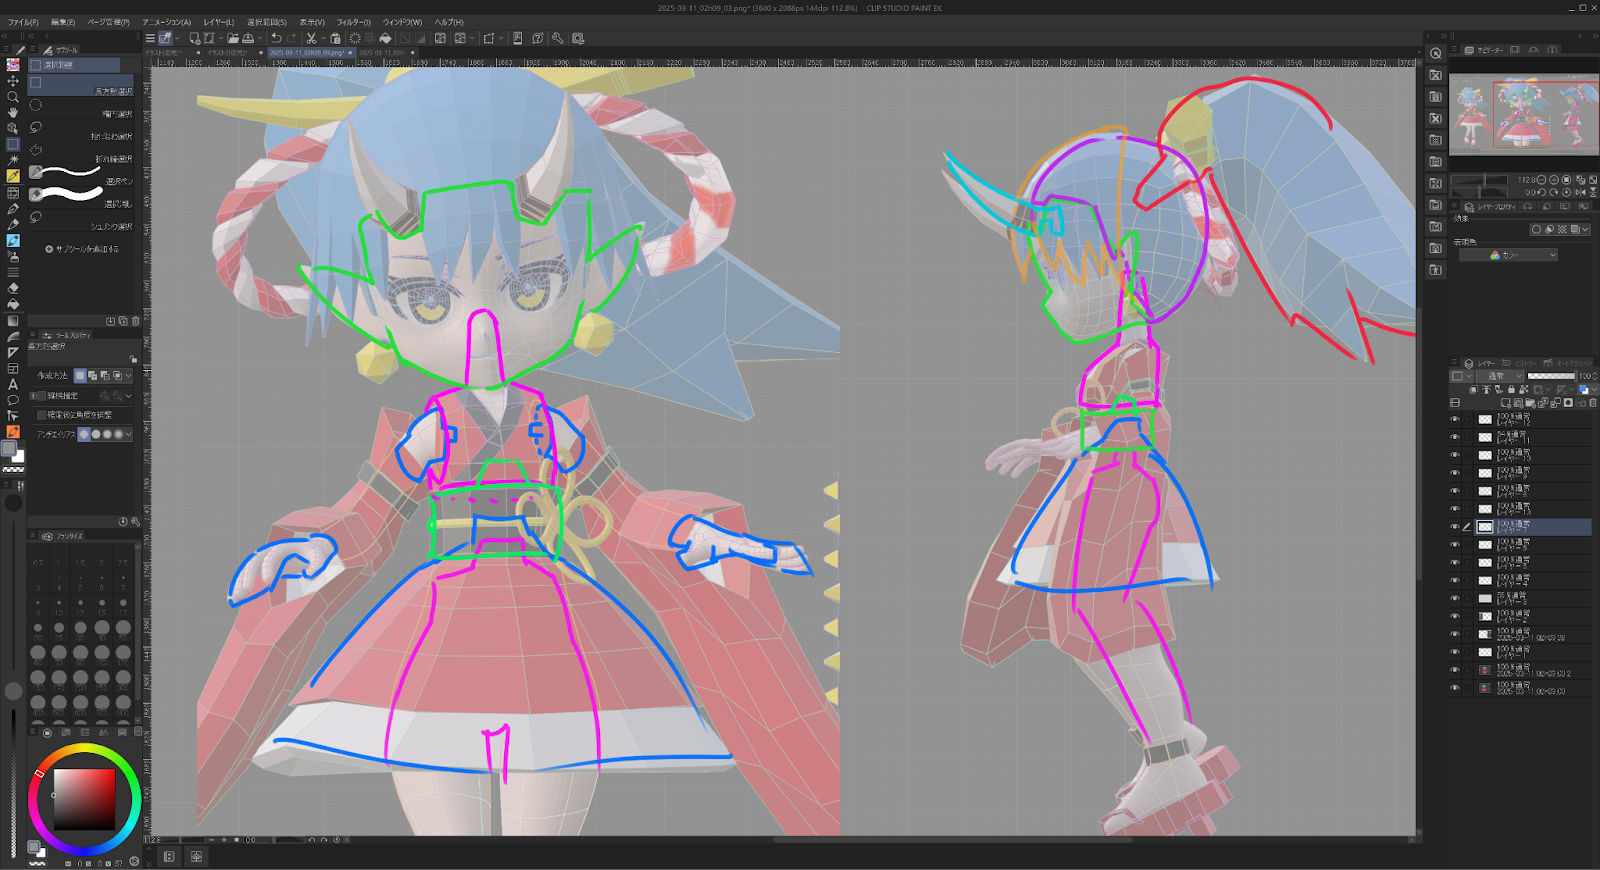Click the trash icon in Layers panel
1600x870 pixels.
[x=1593, y=403]
